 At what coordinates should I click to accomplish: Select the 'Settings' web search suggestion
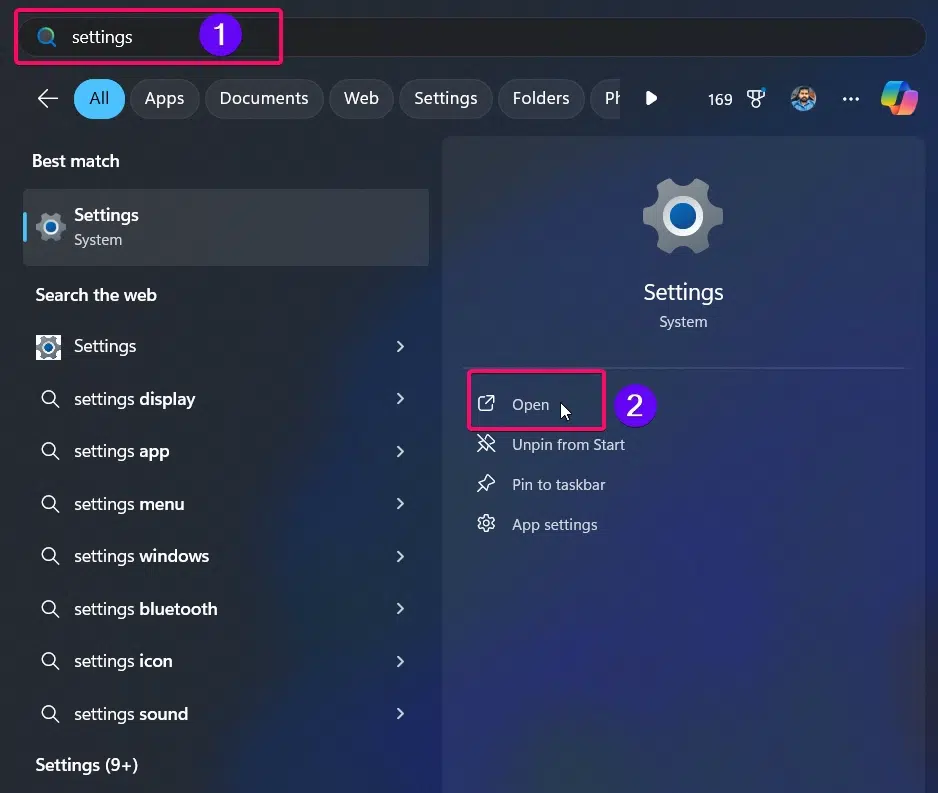click(x=226, y=346)
